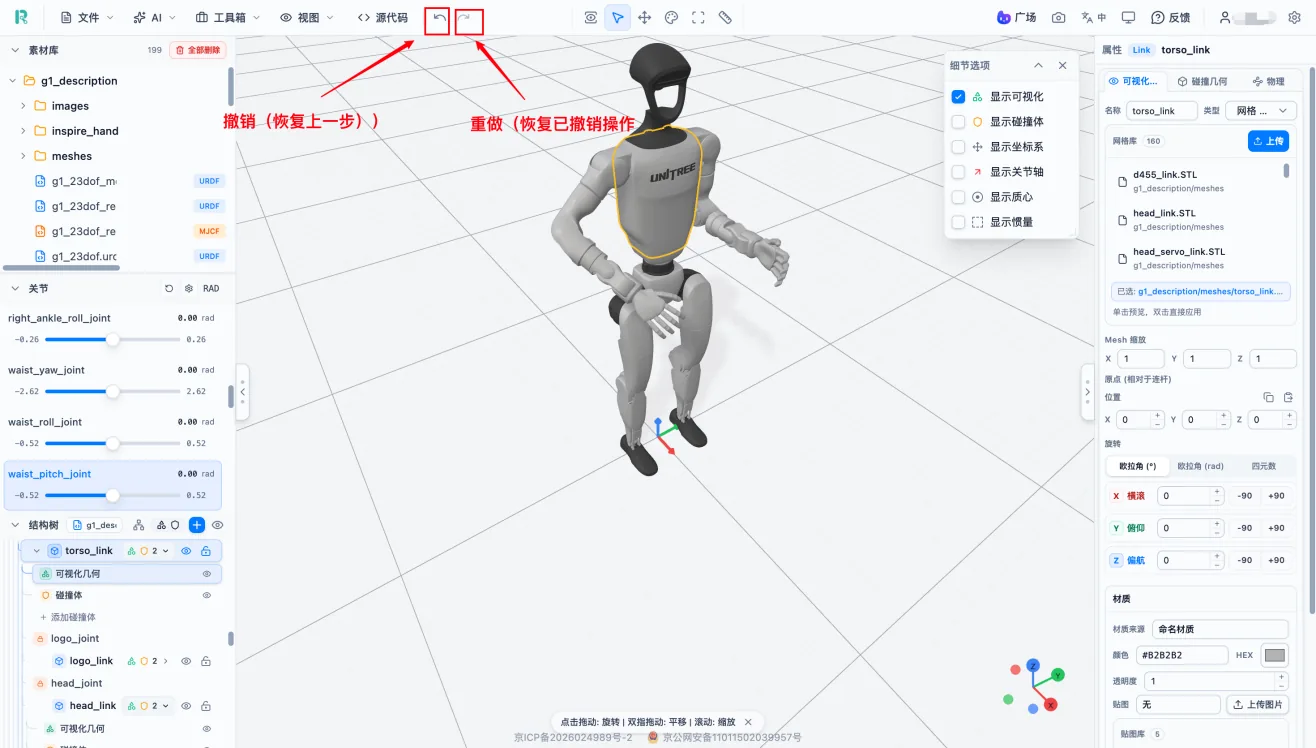Switch to the 物理 tab
1316x748 pixels.
coord(1267,82)
